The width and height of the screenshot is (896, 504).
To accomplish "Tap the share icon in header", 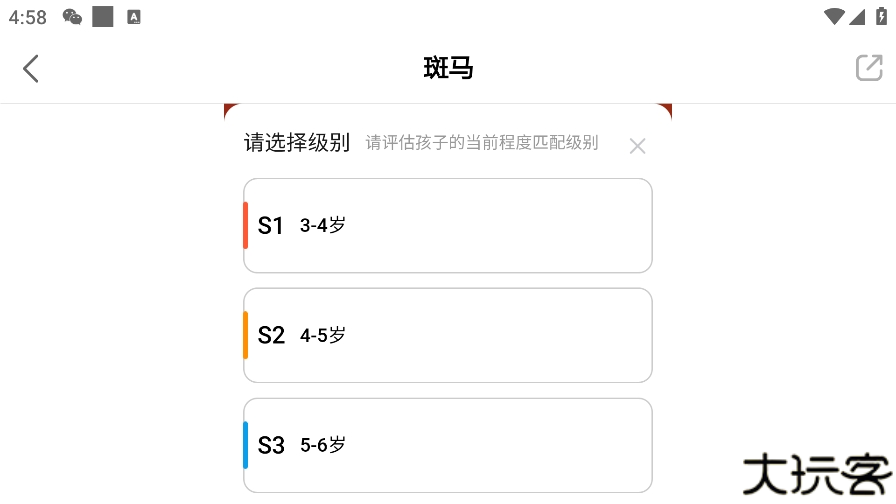I will click(x=868, y=68).
